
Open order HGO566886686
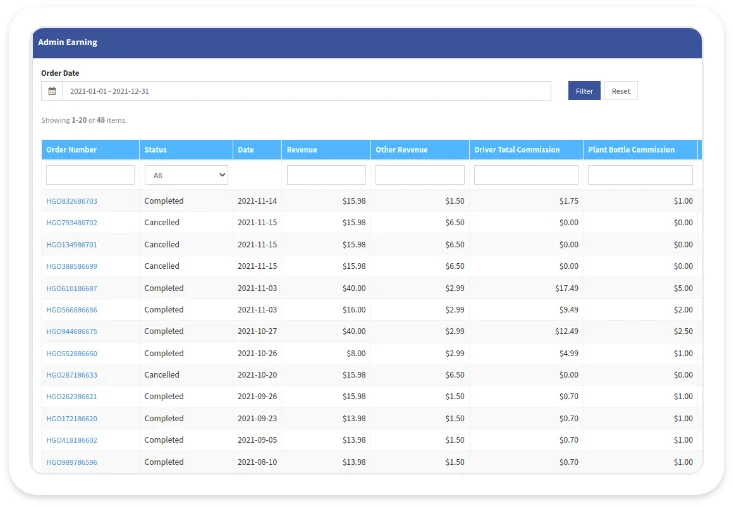tap(72, 310)
